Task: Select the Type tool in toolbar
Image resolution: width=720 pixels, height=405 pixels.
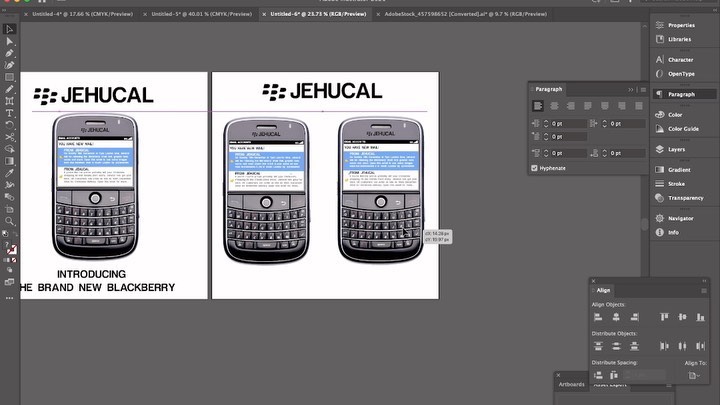Action: pyautogui.click(x=9, y=113)
